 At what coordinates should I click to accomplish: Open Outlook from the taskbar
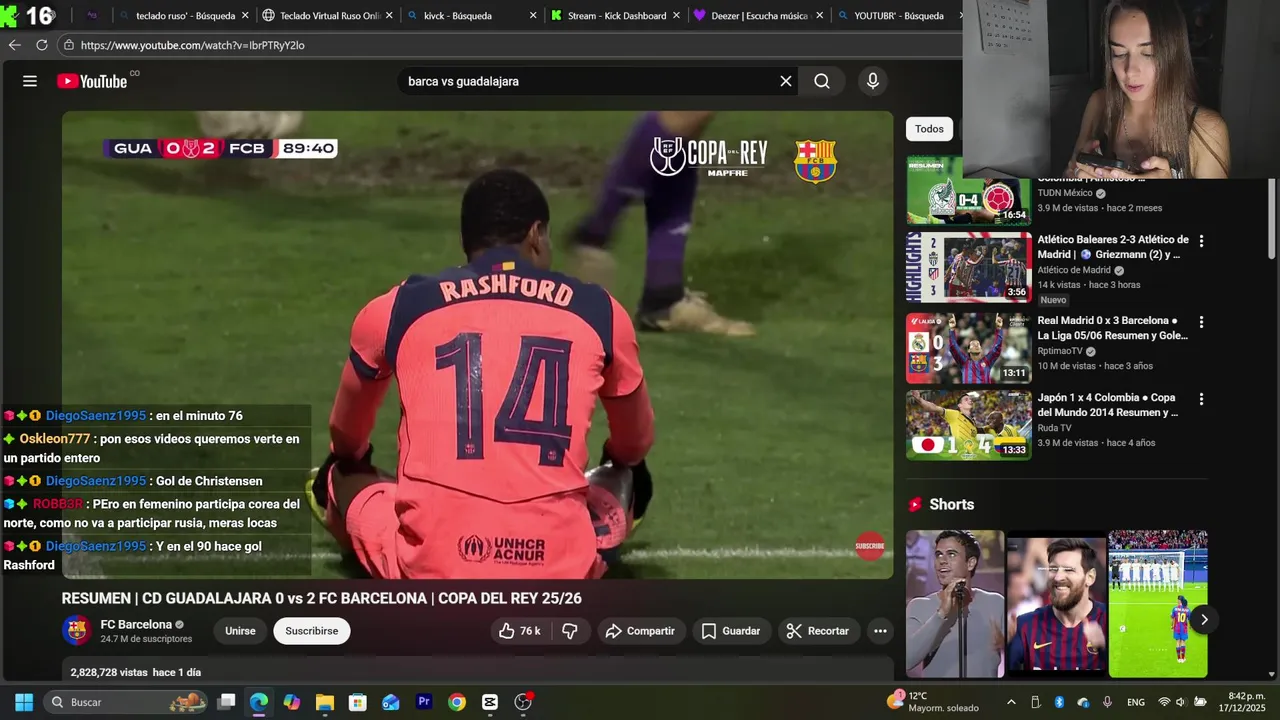tap(391, 702)
